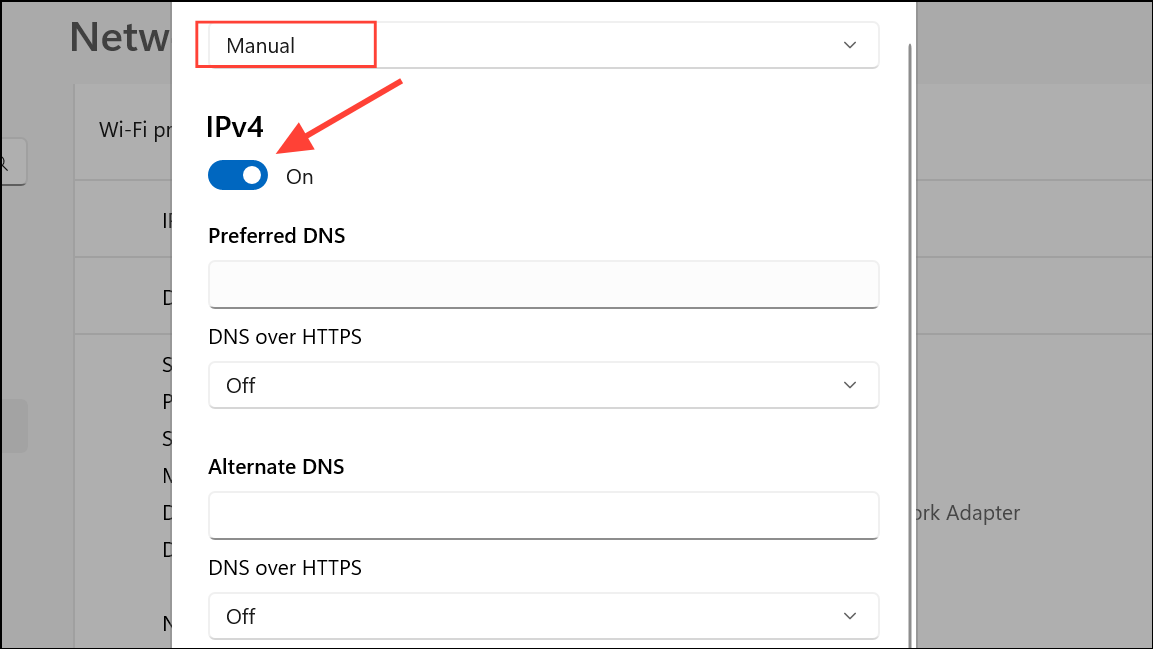Viewport: 1153px width, 649px height.
Task: Click the highlighted sidebar item at far left
Action: [x=14, y=426]
